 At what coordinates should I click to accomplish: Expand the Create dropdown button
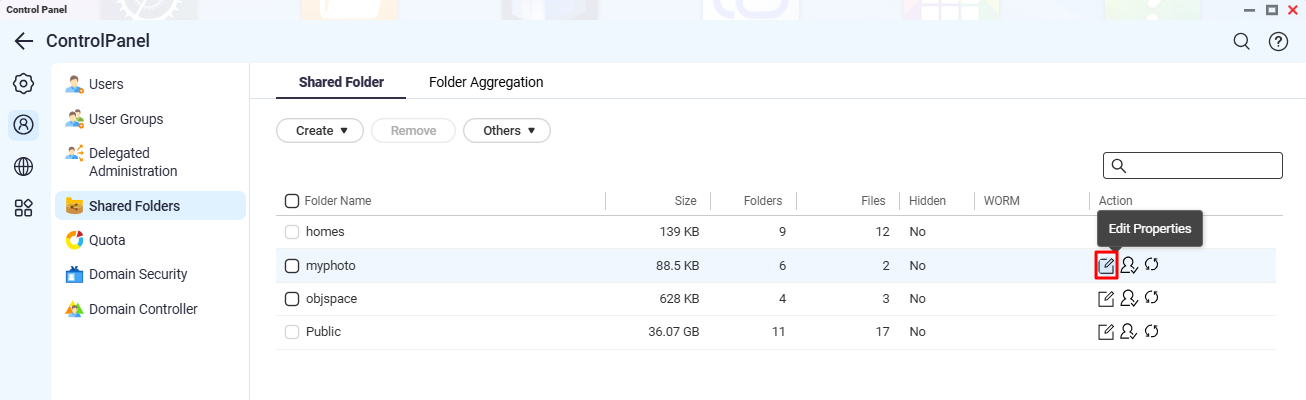(x=320, y=130)
